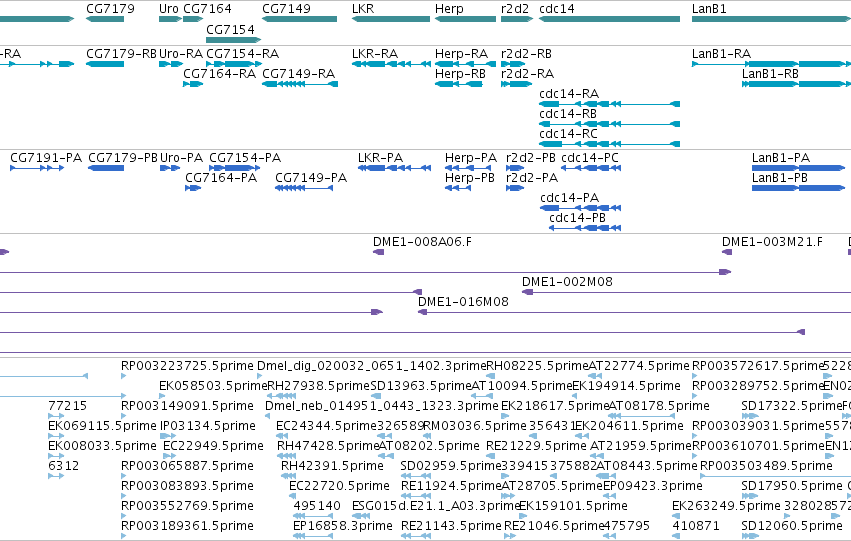The height and width of the screenshot is (541, 851).
Task: Click the Herp-RA transcript label
Action: tap(461, 54)
